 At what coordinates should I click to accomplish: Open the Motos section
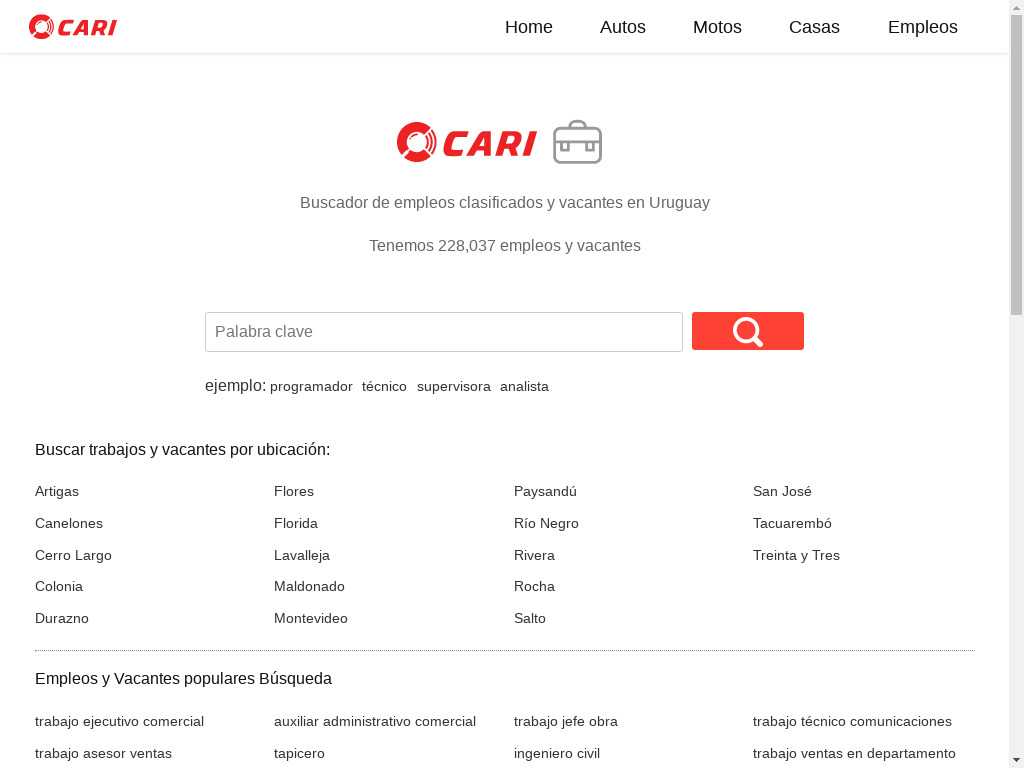pyautogui.click(x=717, y=27)
